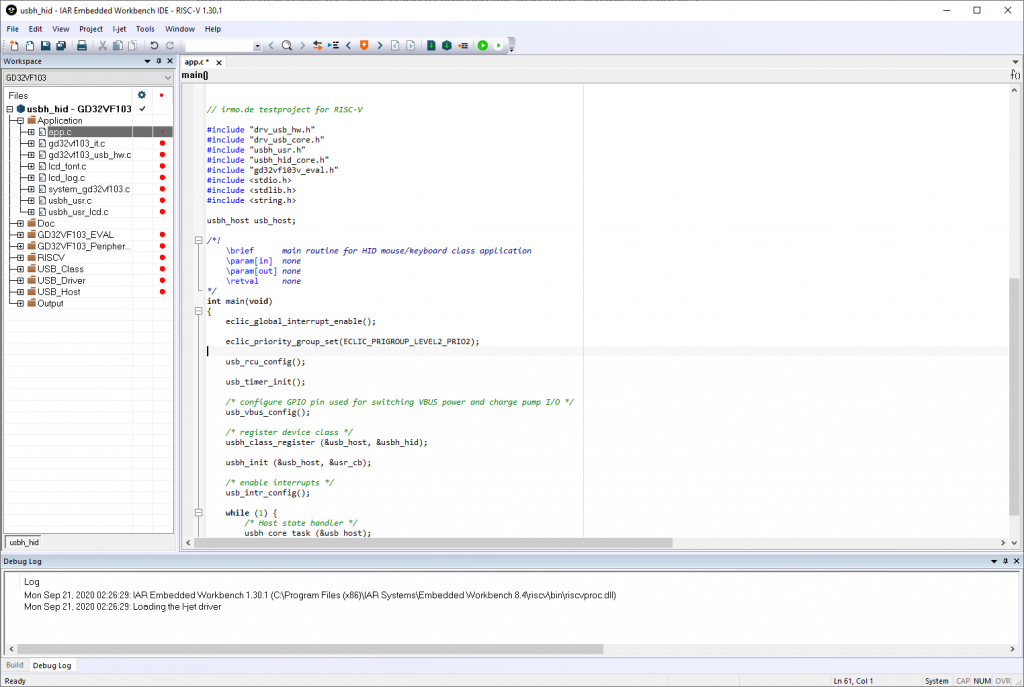Print the document using printer icon
Image resolution: width=1024 pixels, height=687 pixels.
click(x=82, y=45)
